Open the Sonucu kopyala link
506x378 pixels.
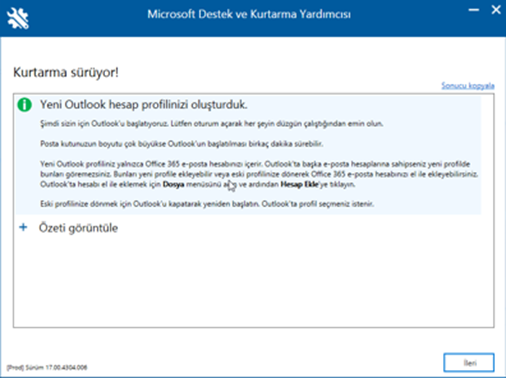tap(468, 86)
